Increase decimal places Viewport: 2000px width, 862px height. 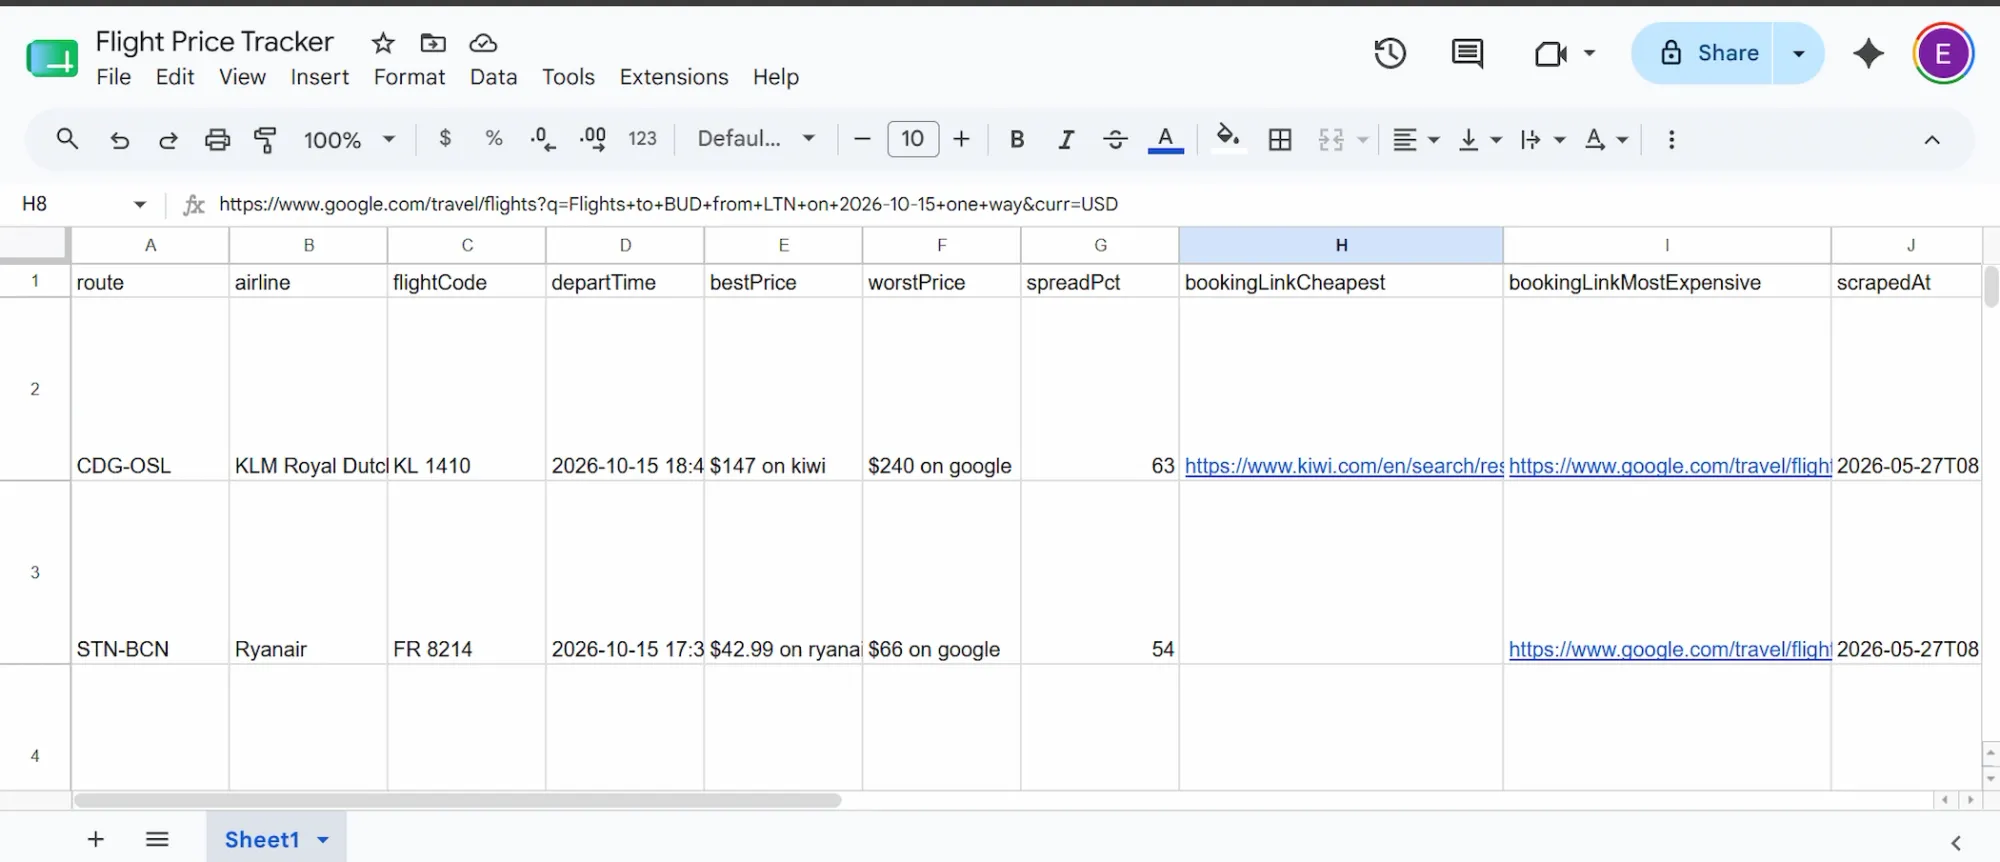tap(592, 139)
